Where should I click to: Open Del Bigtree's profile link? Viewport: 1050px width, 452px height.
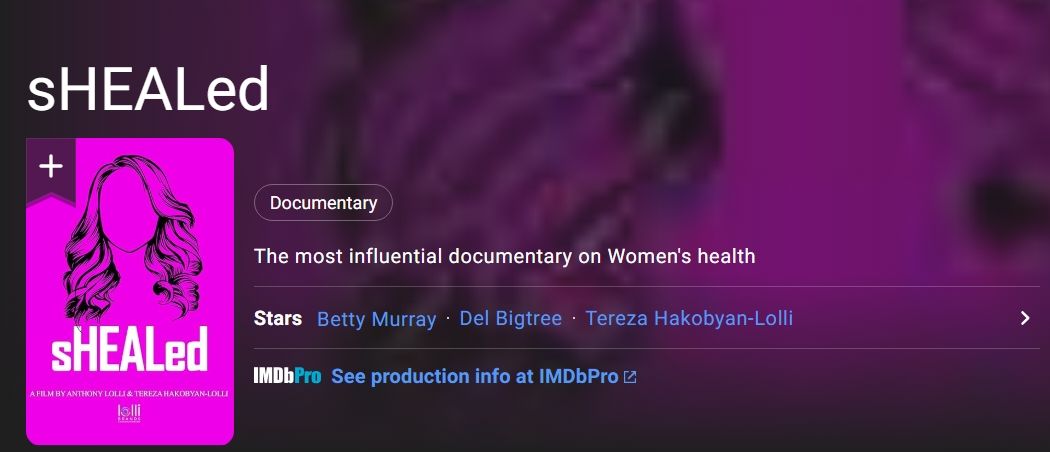(510, 319)
